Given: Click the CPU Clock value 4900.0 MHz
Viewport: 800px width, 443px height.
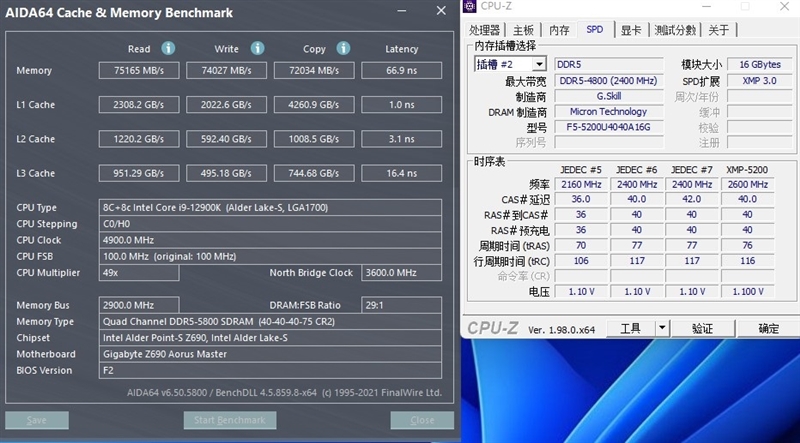Looking at the screenshot, I should click(270, 240).
